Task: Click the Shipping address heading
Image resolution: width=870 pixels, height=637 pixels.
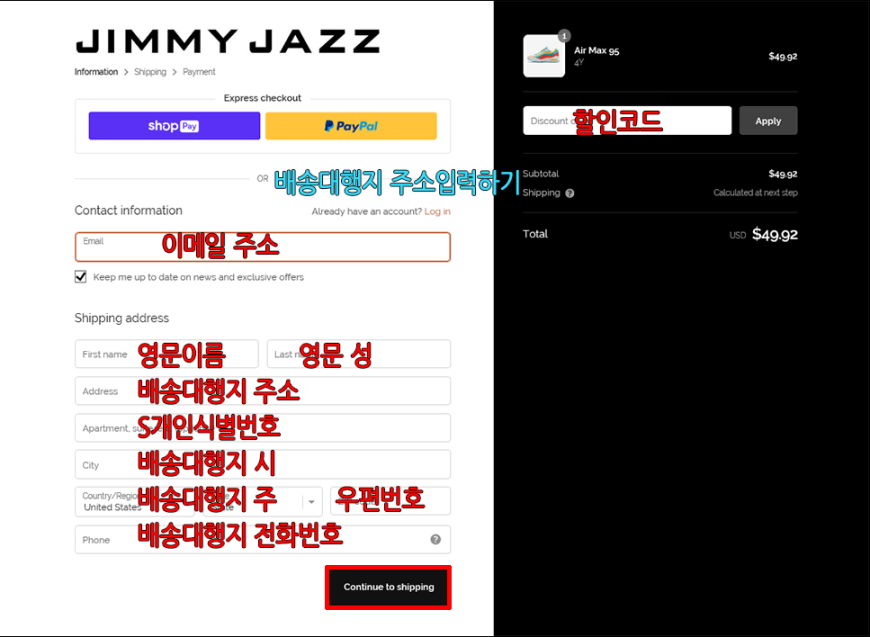Action: (122, 318)
